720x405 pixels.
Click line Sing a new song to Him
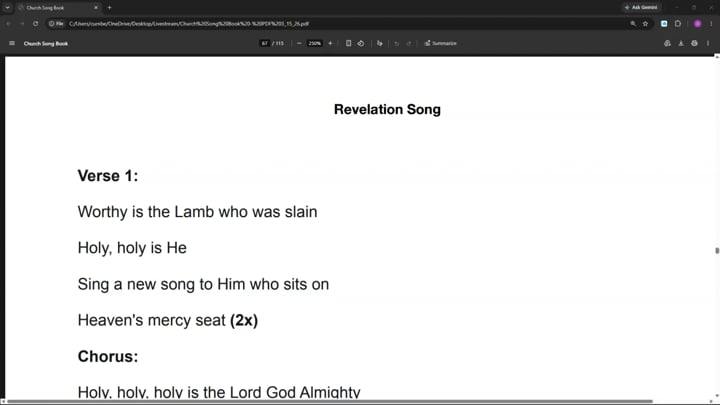[x=203, y=284]
